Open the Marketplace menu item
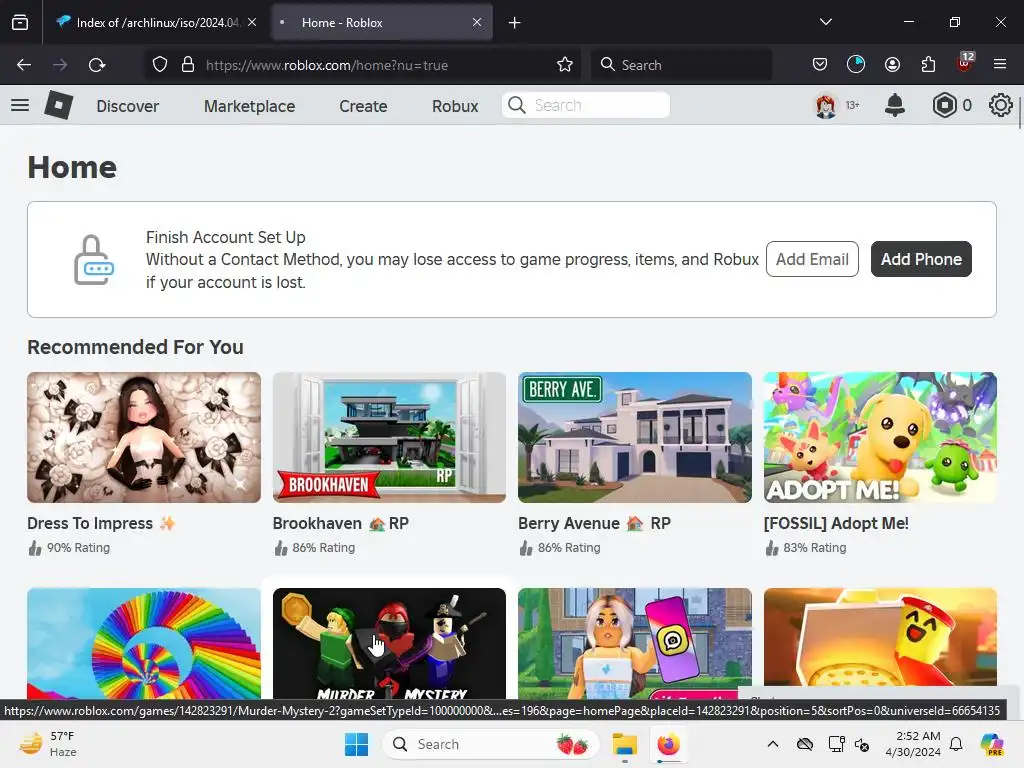Viewport: 1024px width, 768px height. (249, 106)
